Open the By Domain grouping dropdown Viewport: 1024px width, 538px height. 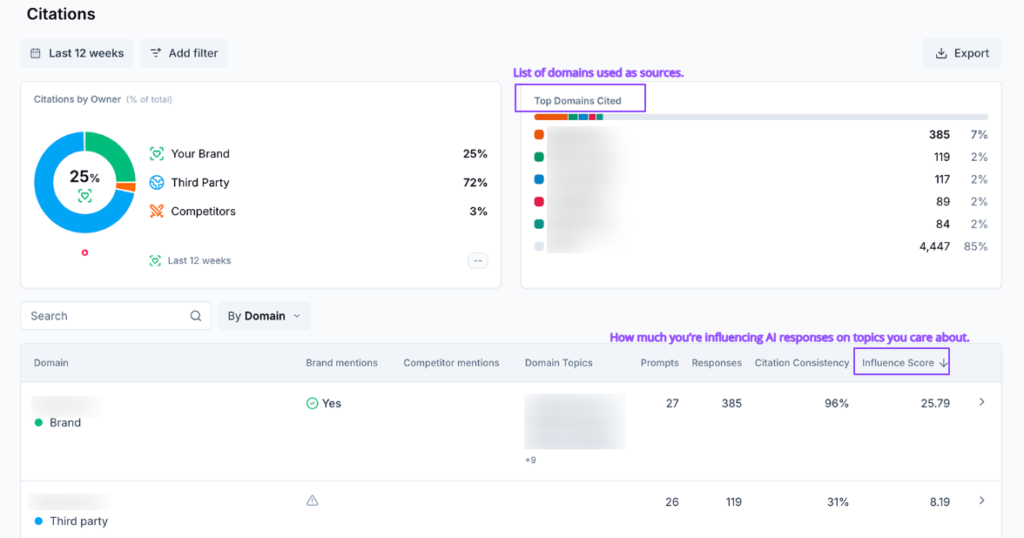[x=264, y=316]
